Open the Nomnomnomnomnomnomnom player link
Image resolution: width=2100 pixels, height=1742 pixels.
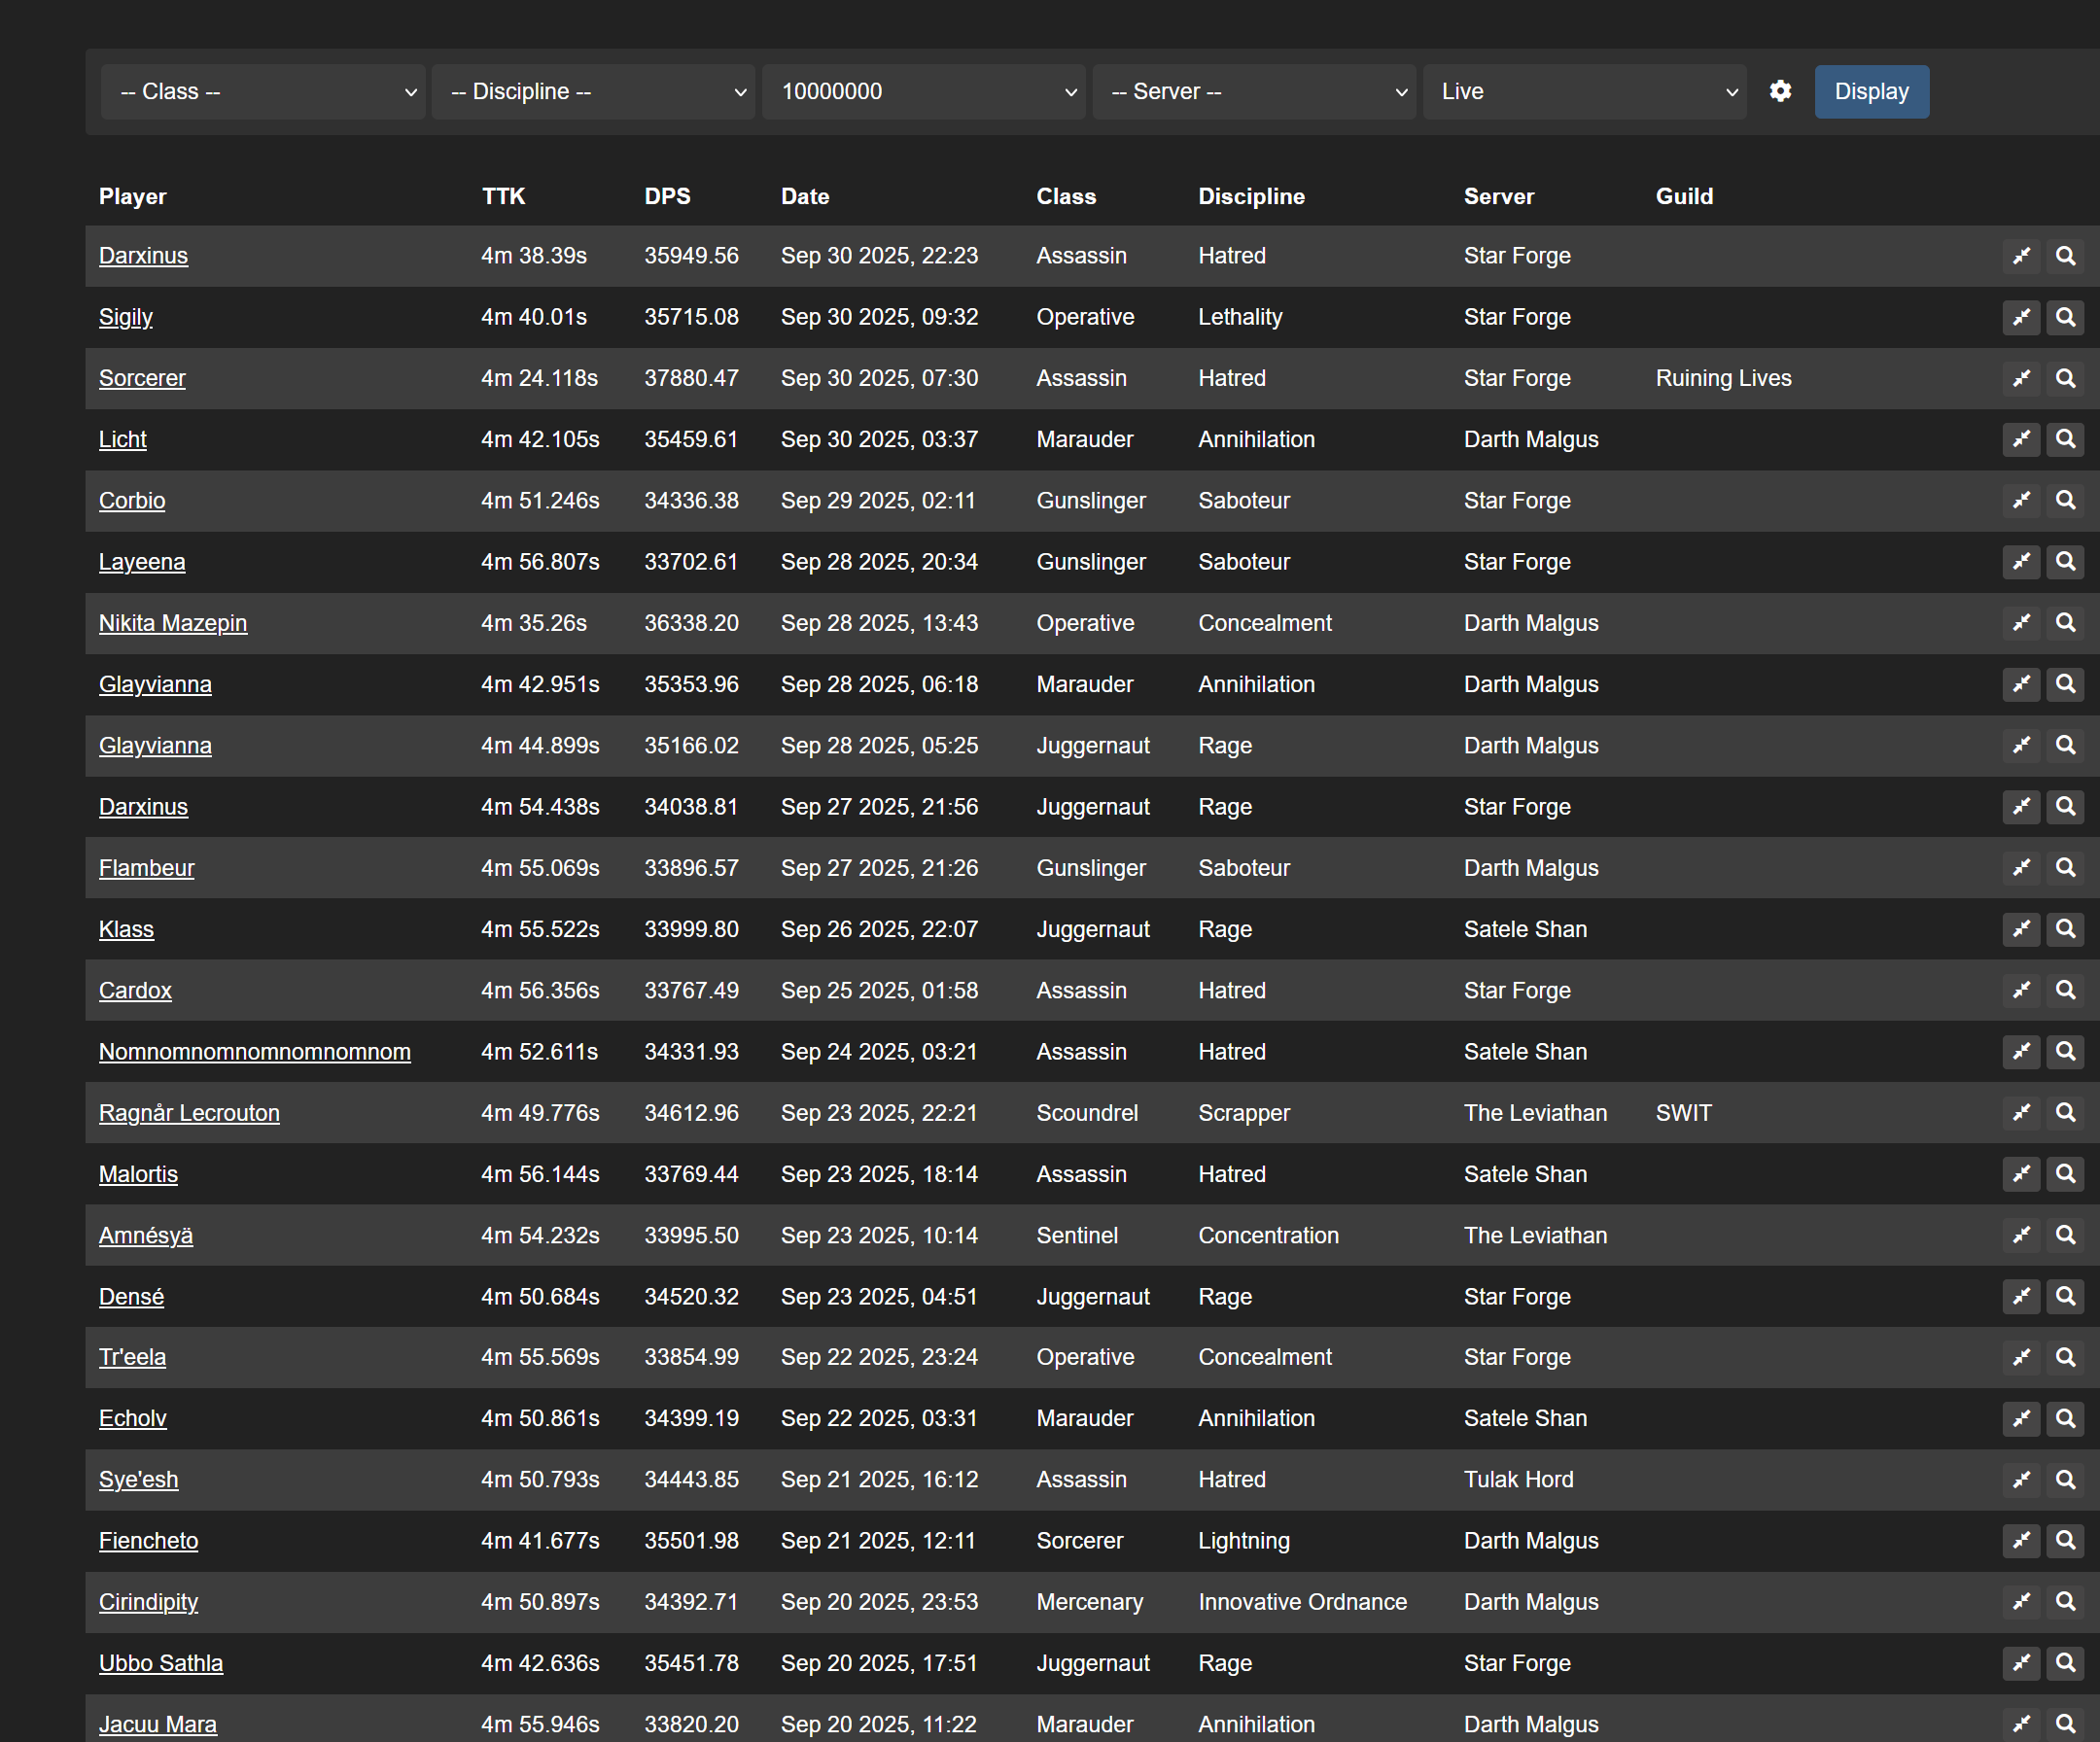point(254,1052)
